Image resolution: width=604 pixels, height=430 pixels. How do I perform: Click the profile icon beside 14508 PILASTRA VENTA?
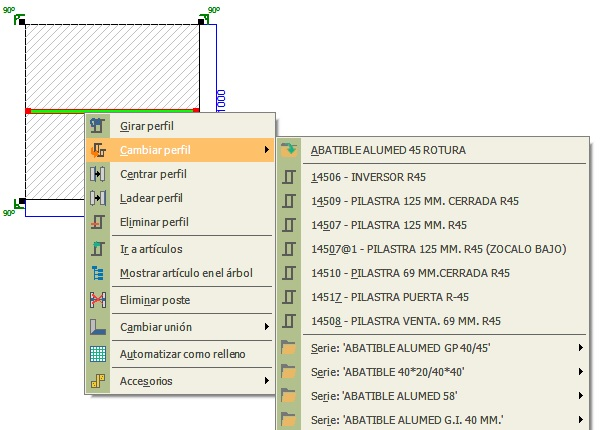tap(289, 321)
